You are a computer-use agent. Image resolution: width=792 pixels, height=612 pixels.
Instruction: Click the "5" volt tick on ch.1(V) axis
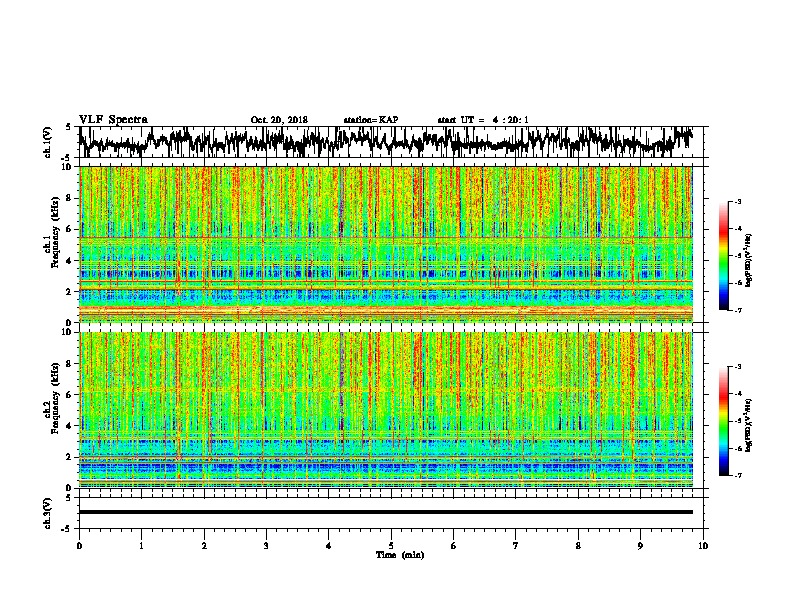(68, 127)
